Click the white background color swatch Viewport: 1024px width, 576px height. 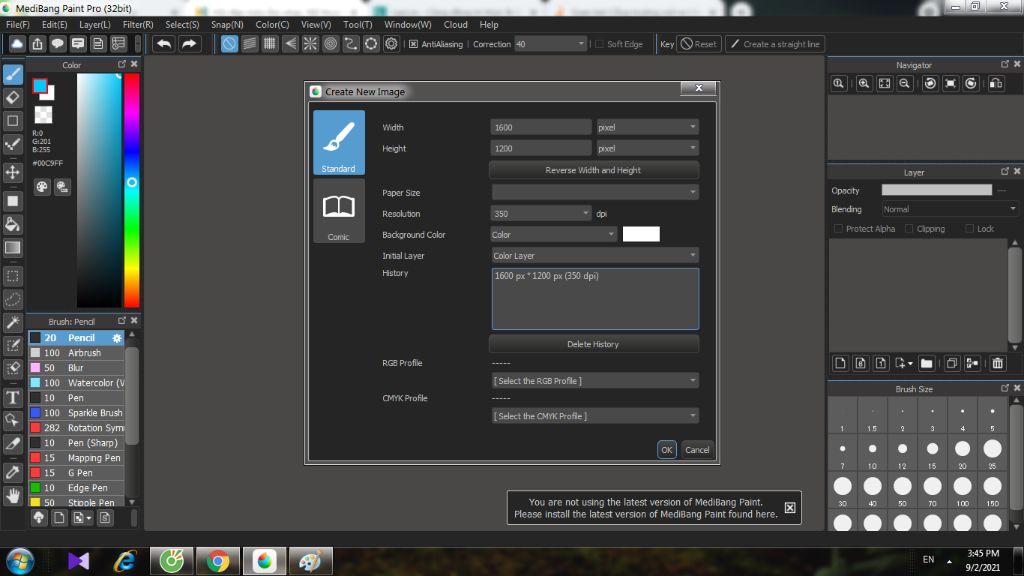pyautogui.click(x=641, y=234)
